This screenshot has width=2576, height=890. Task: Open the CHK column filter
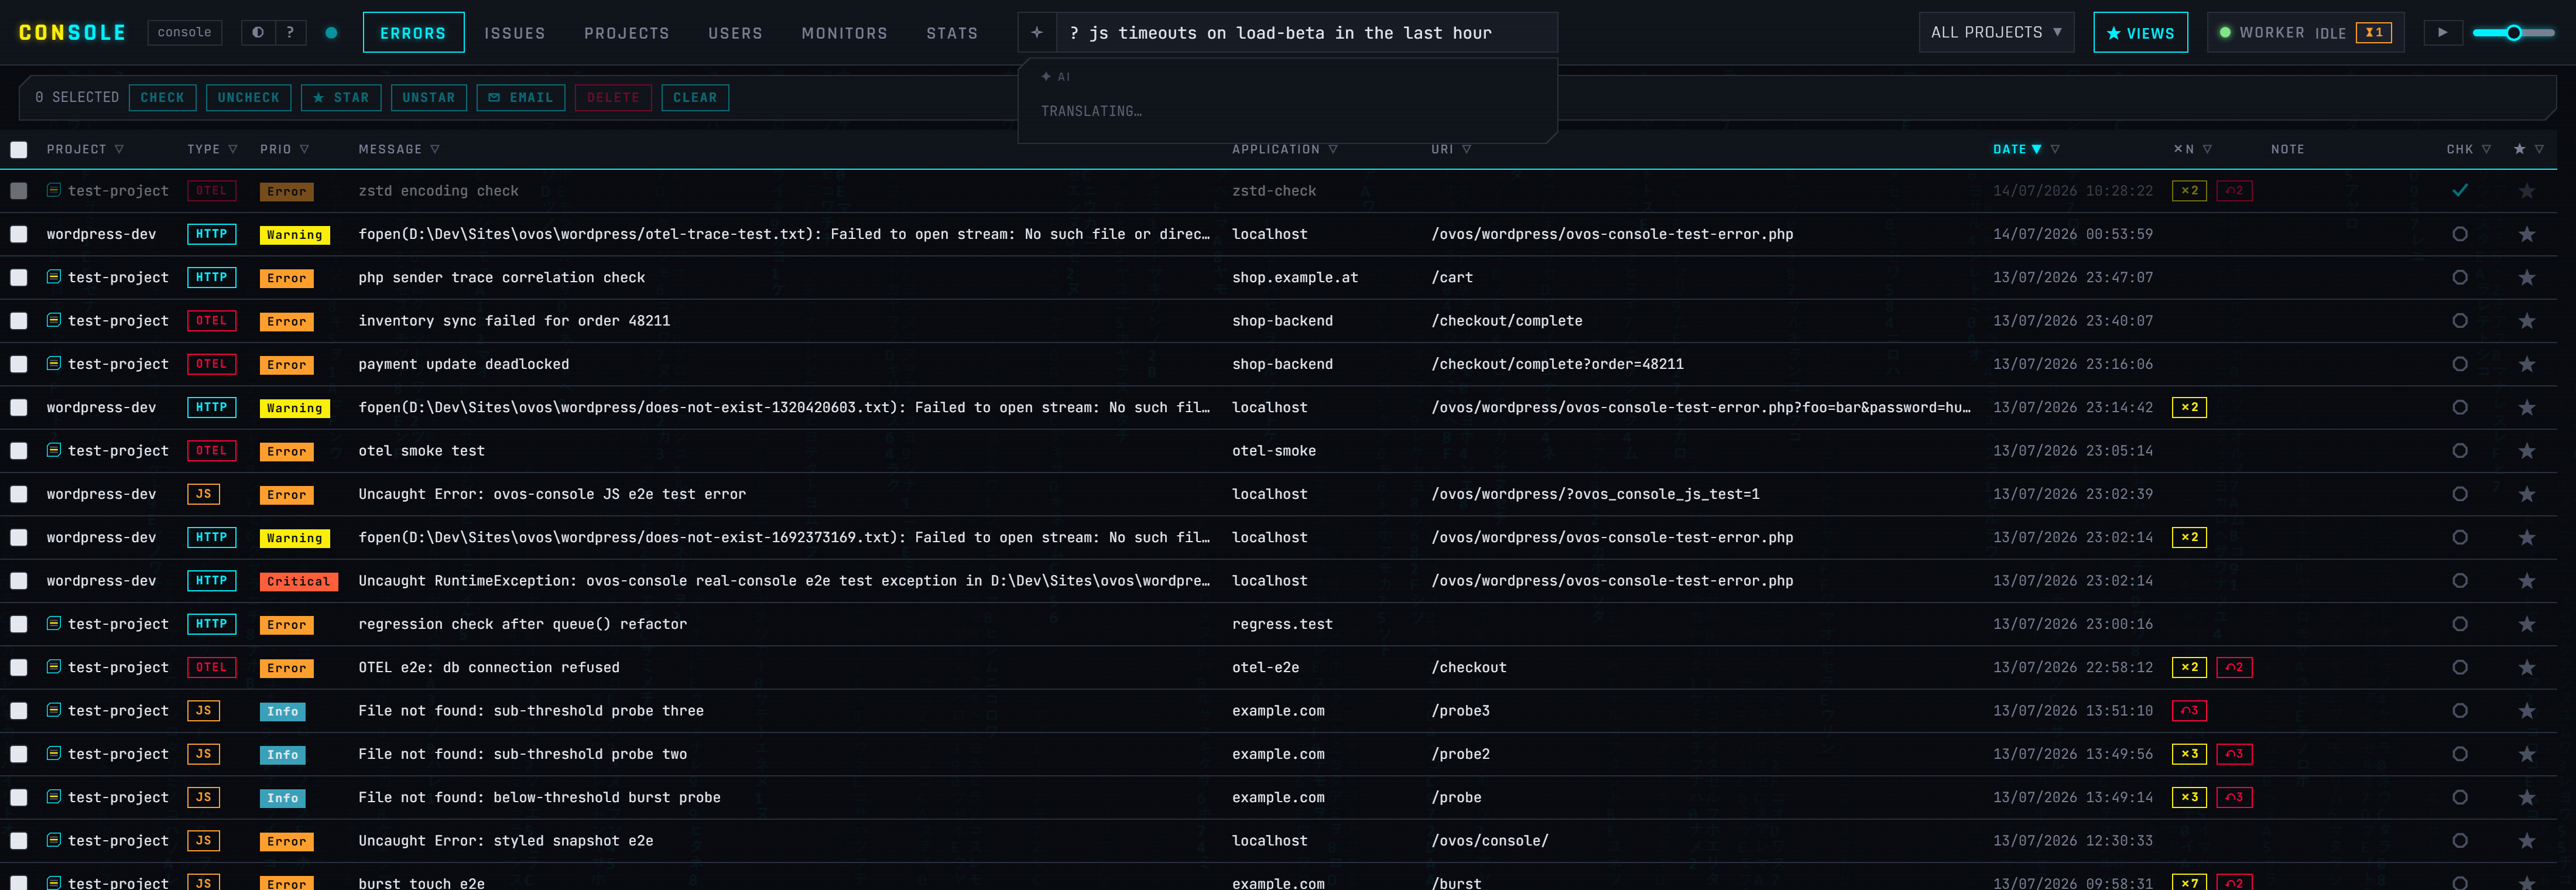[x=2486, y=149]
